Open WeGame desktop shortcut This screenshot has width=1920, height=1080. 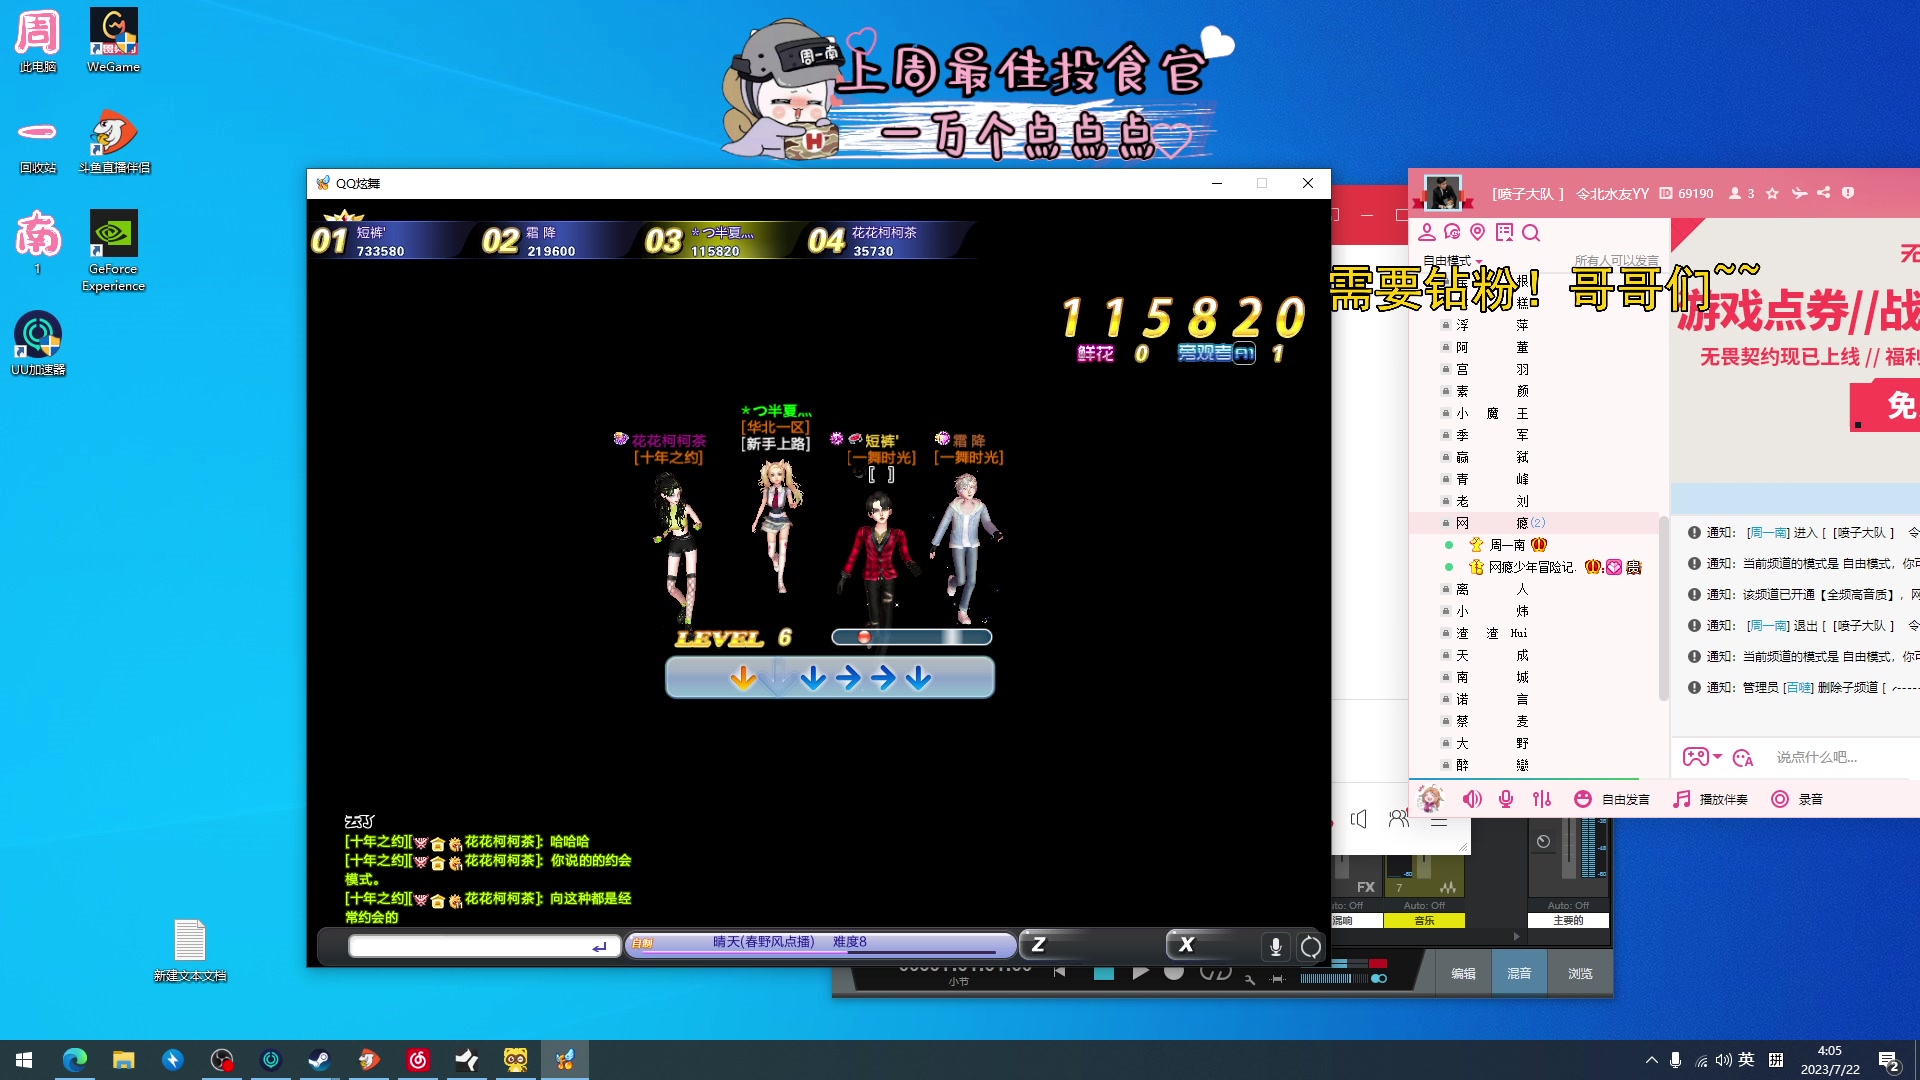[114, 41]
